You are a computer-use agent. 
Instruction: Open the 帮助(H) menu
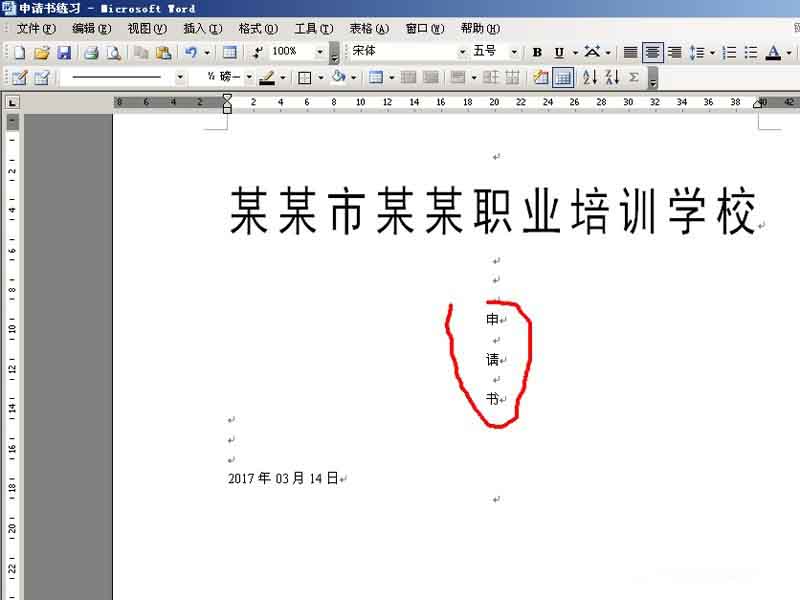(480, 29)
